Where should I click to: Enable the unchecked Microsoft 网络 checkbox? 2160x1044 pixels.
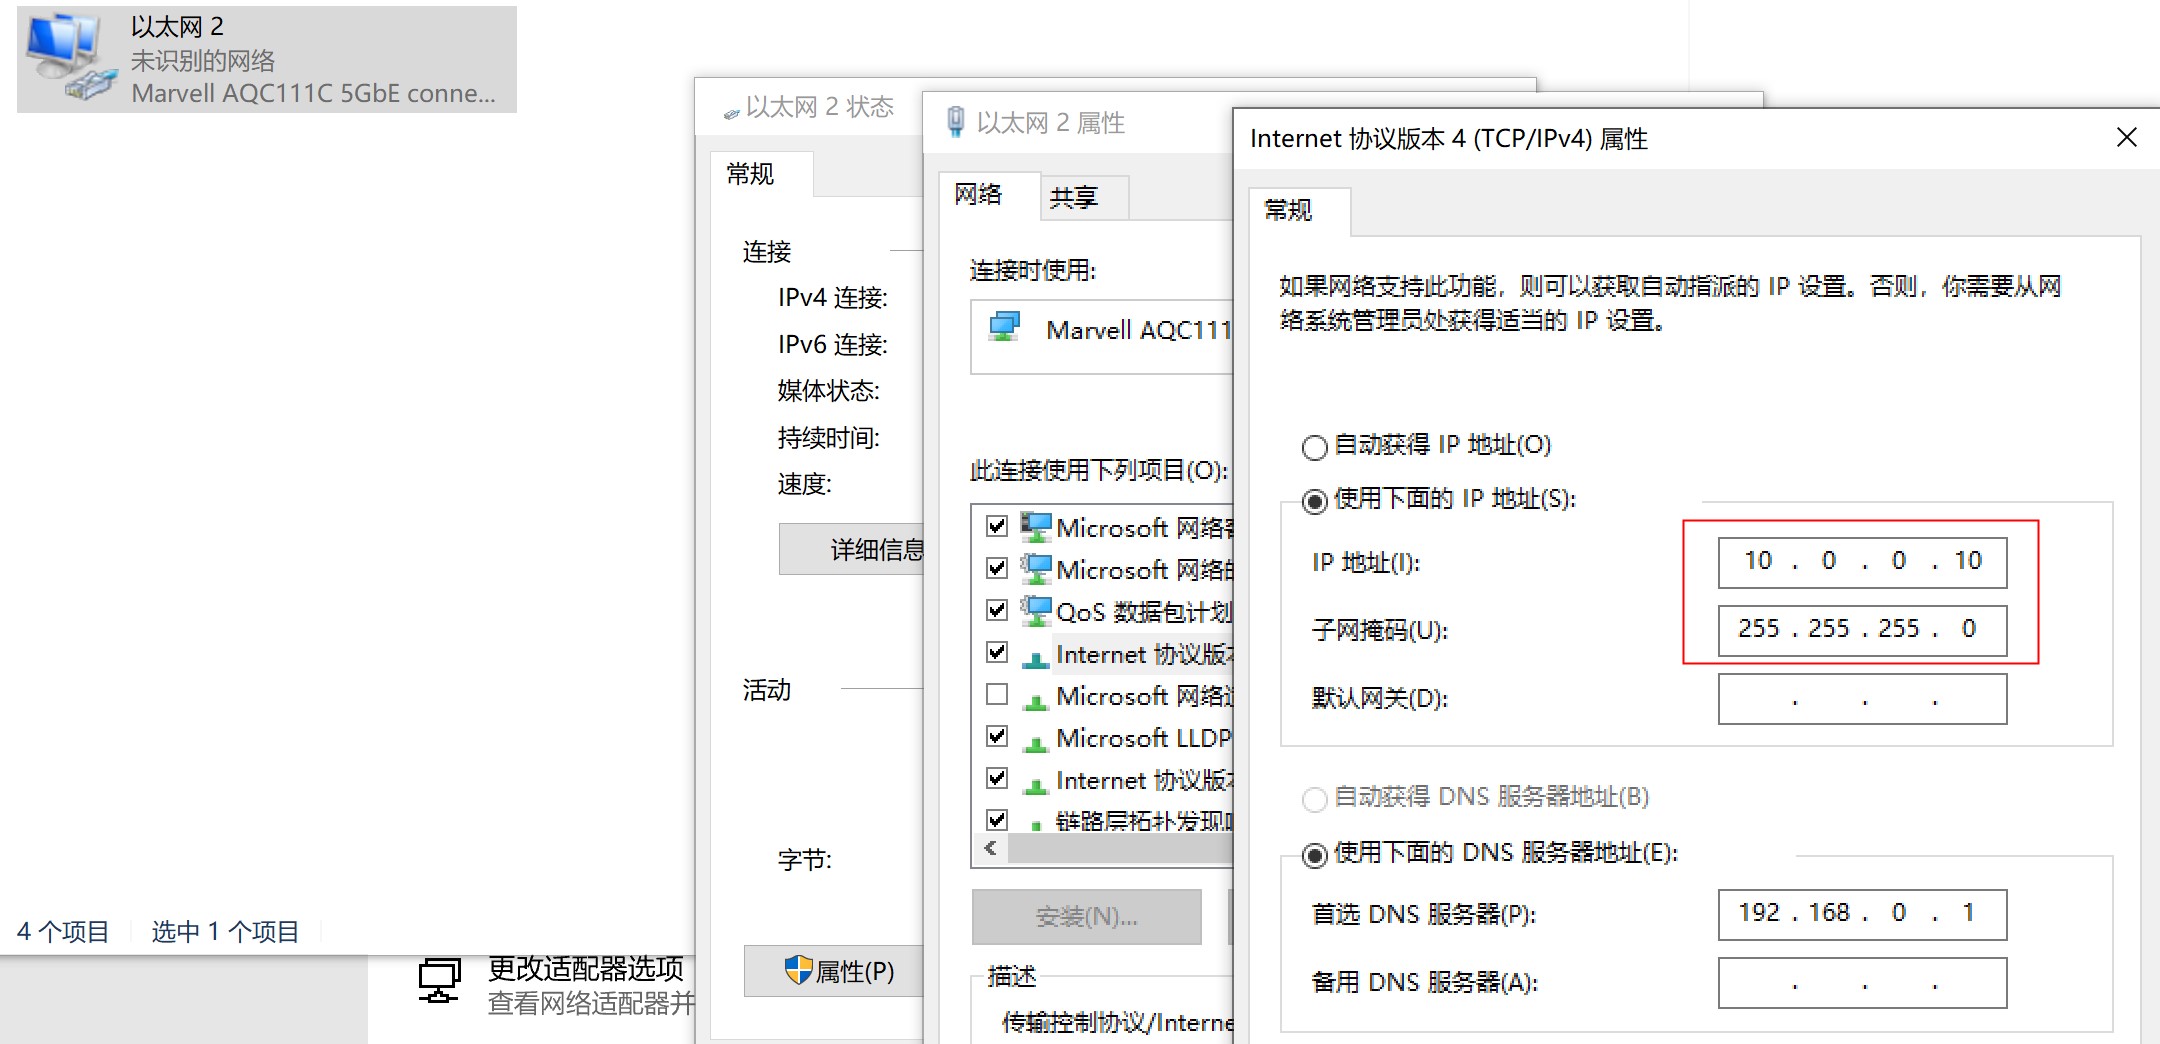click(996, 694)
